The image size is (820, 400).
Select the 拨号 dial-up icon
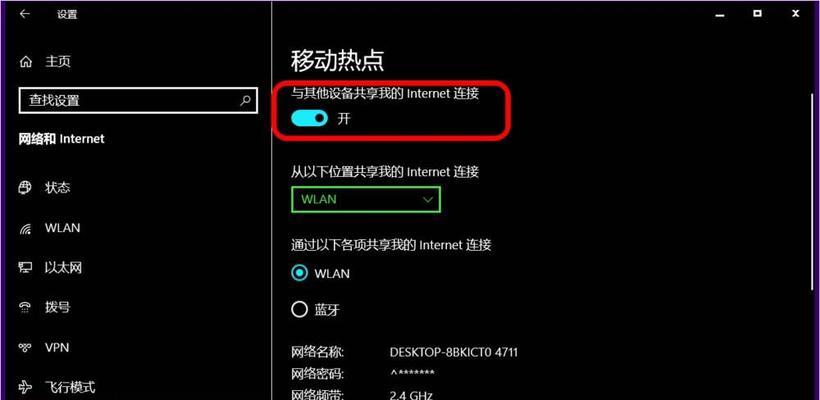(25, 307)
